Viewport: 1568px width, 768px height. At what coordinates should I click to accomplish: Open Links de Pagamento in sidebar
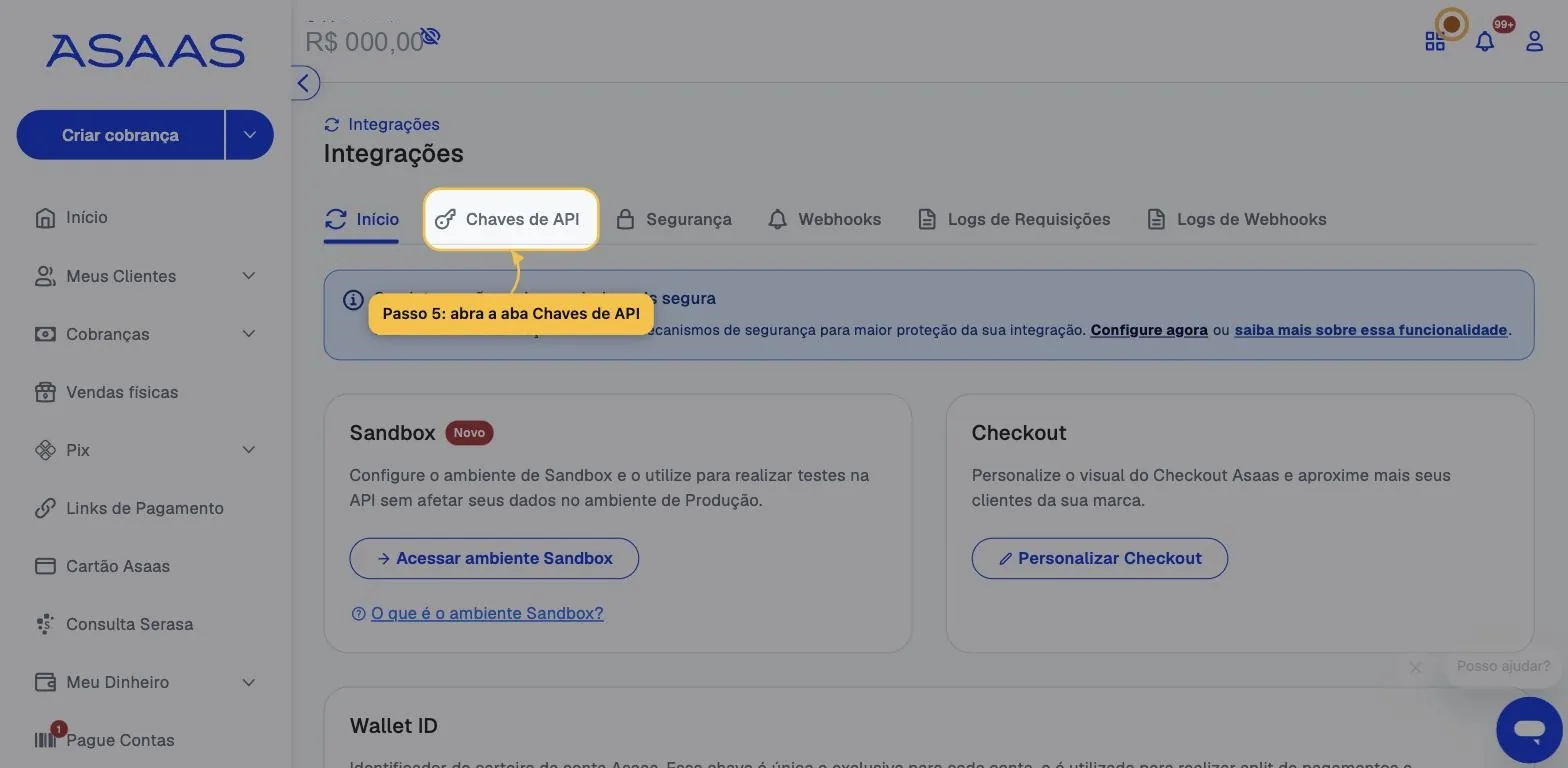click(145, 508)
